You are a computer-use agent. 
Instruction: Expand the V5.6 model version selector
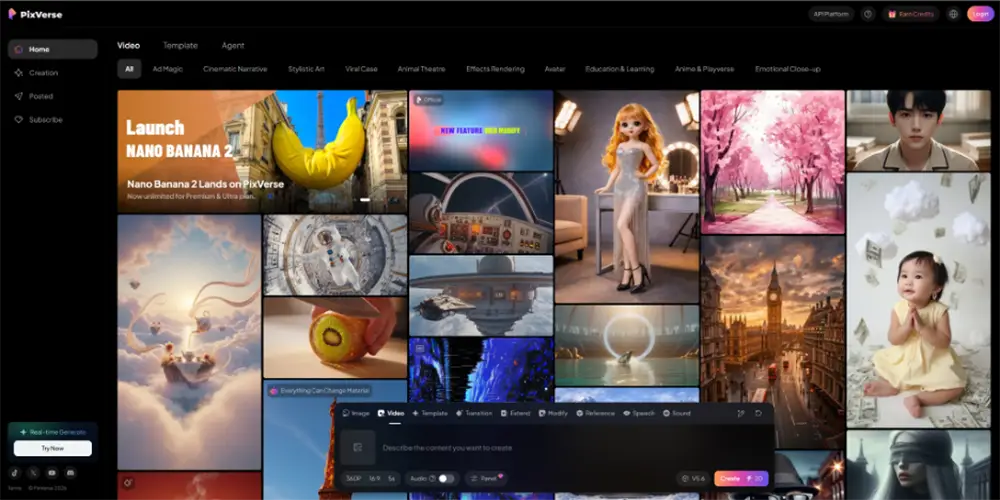coord(692,479)
